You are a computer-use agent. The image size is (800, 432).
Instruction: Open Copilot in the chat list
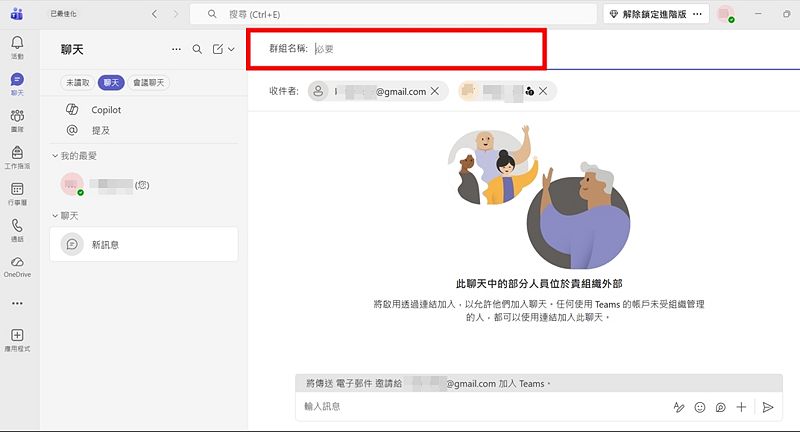pos(144,110)
